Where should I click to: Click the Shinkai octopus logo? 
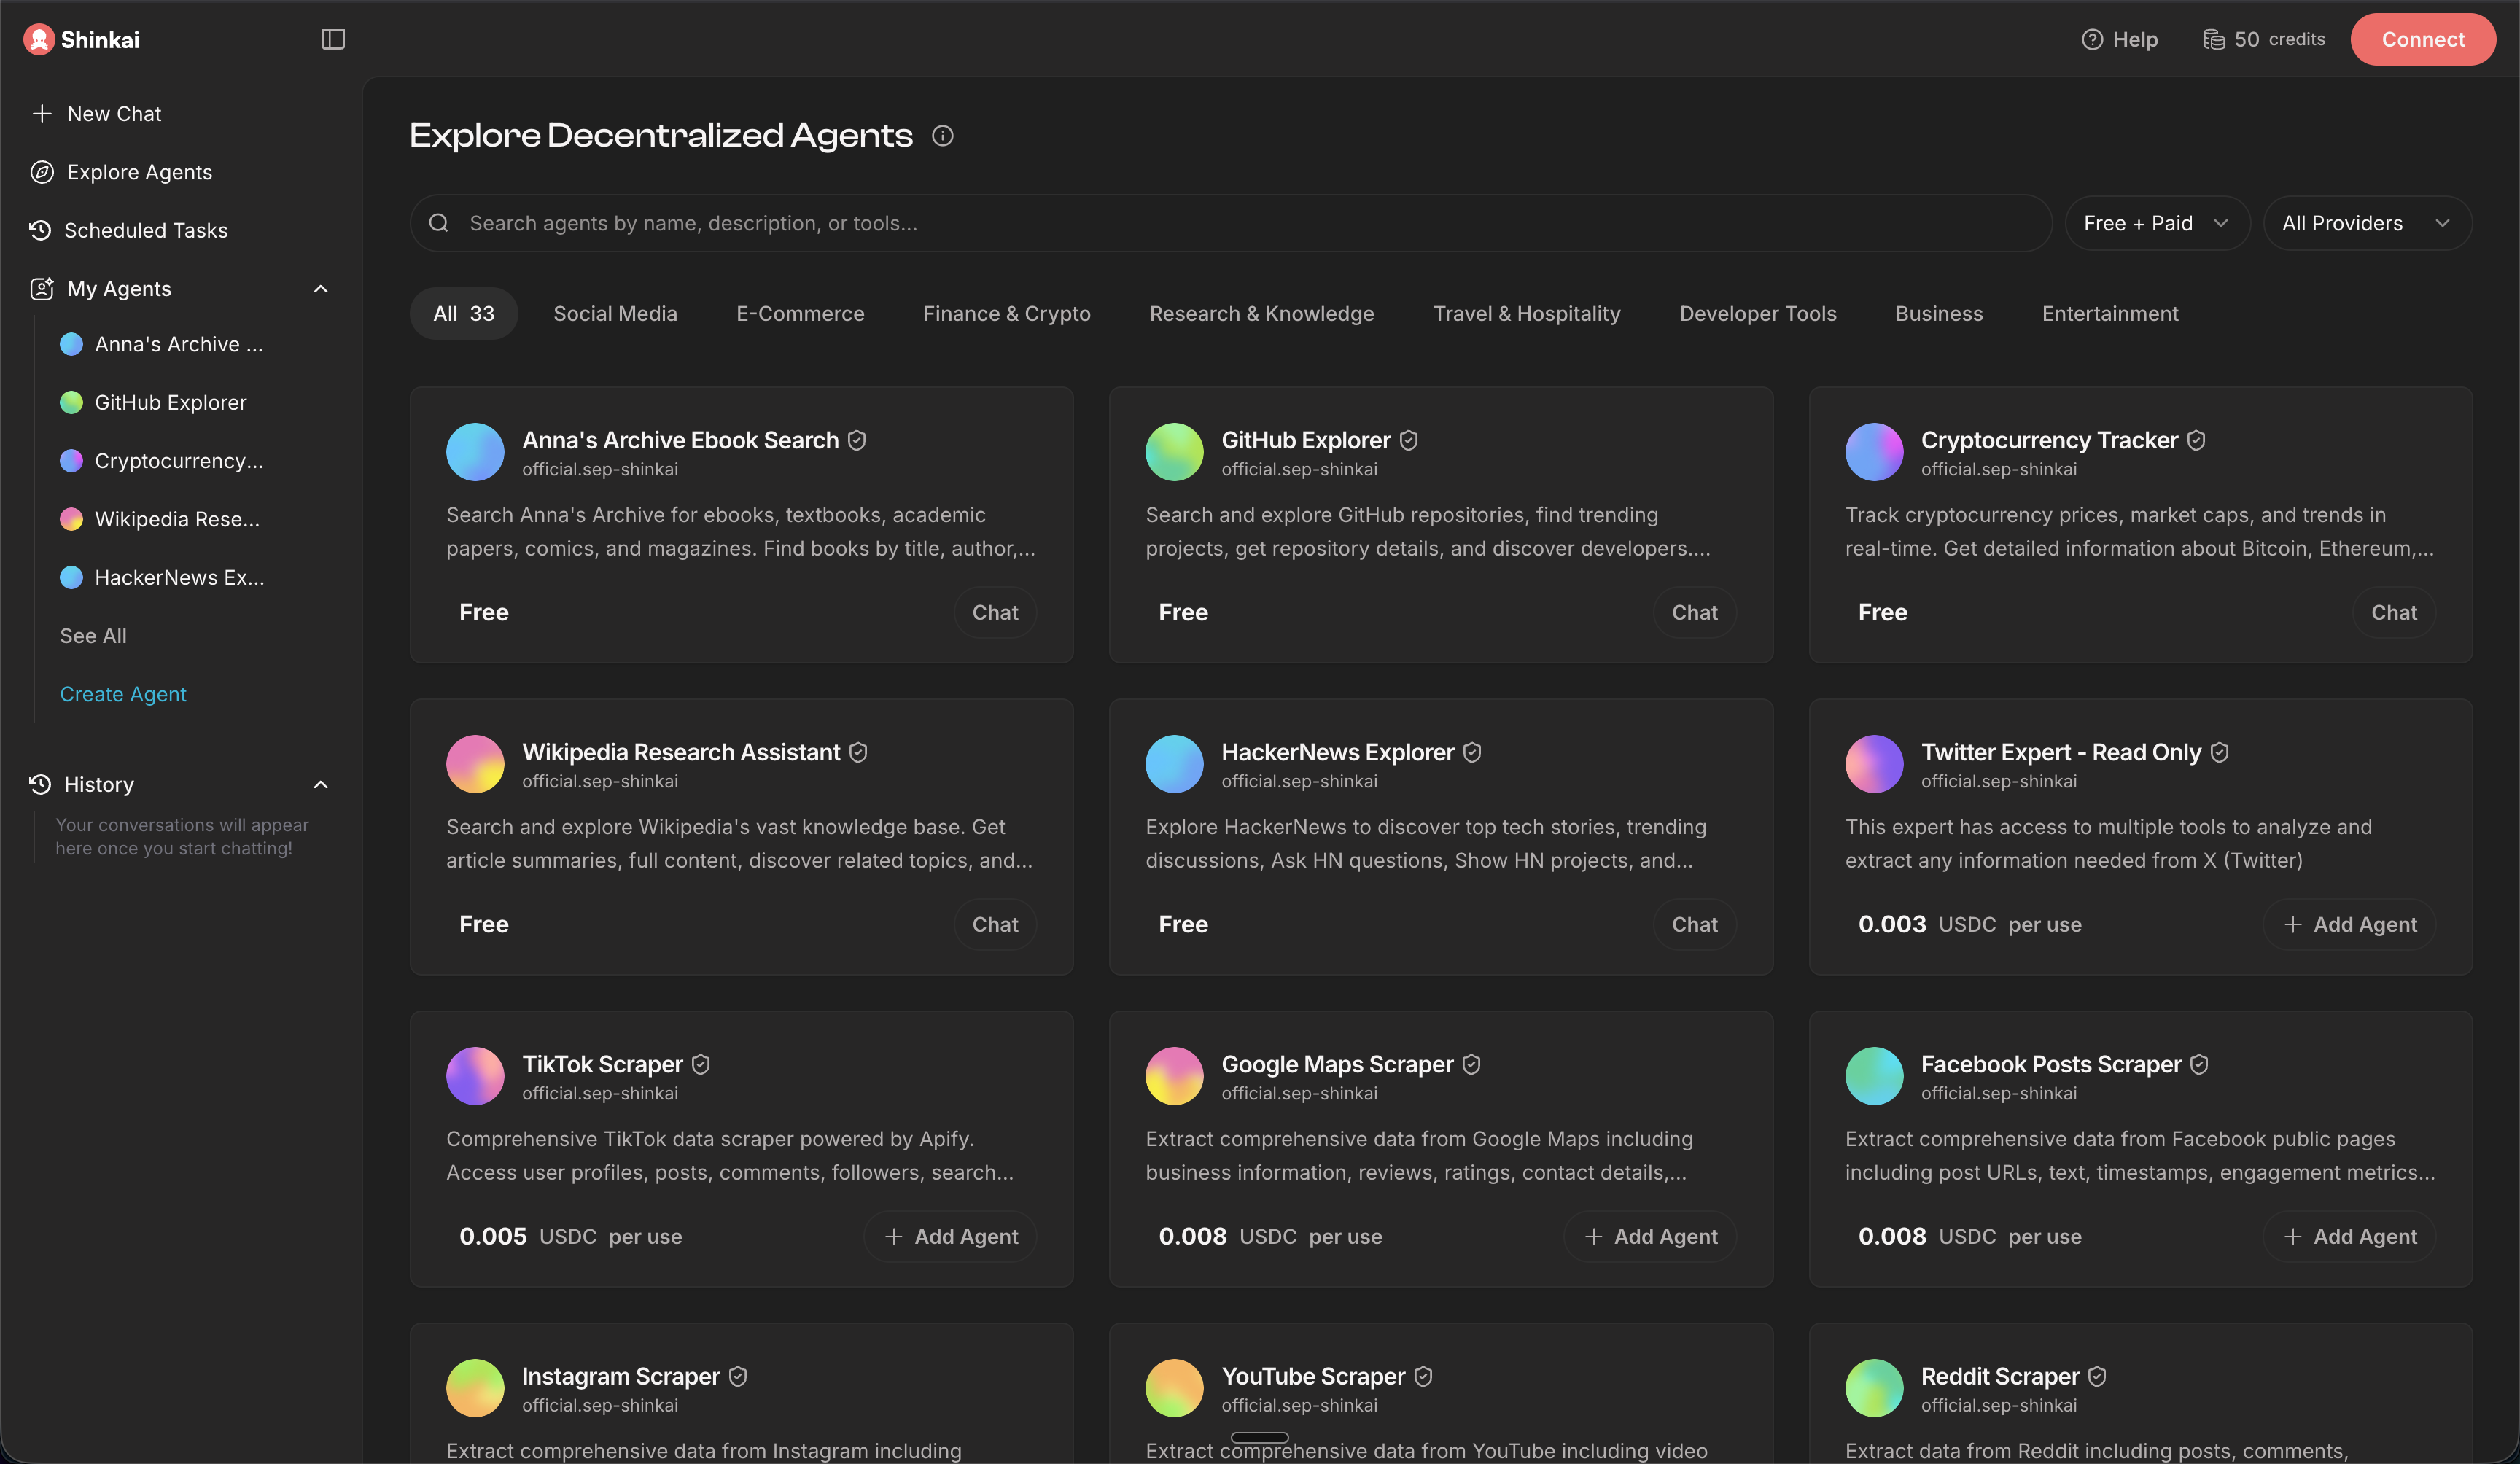(40, 39)
